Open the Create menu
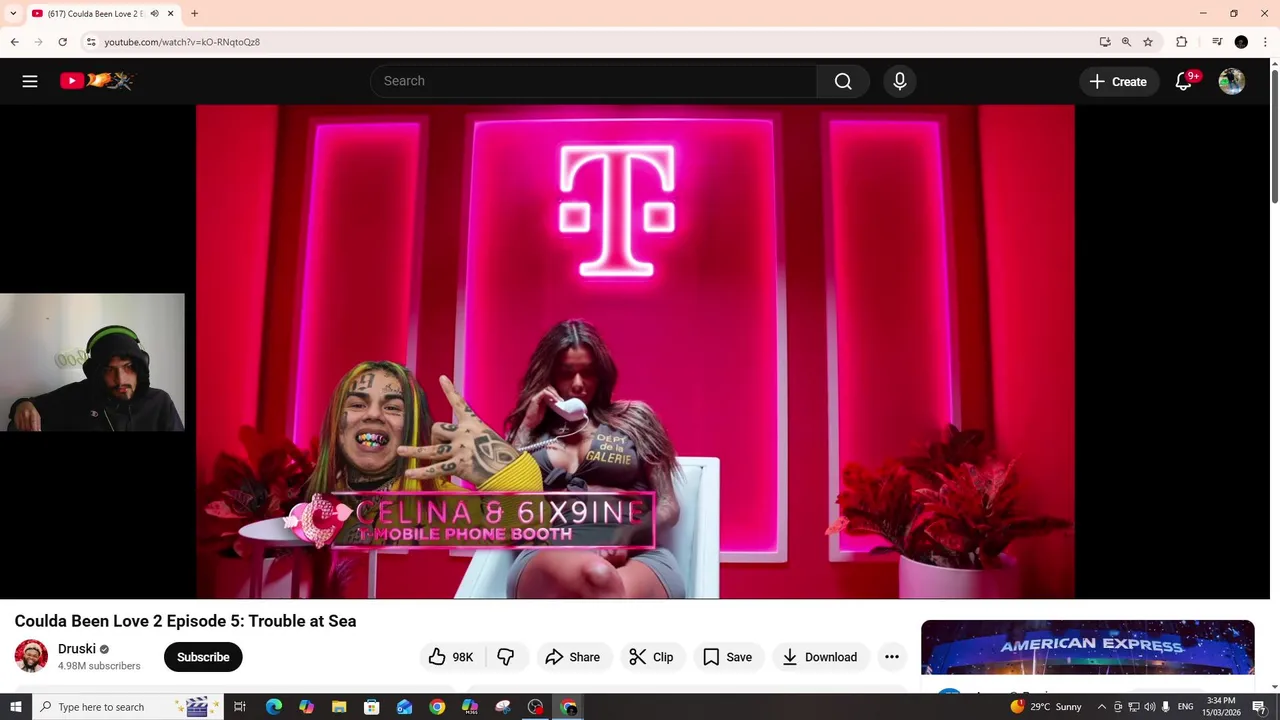1280x720 pixels. coord(1119,82)
